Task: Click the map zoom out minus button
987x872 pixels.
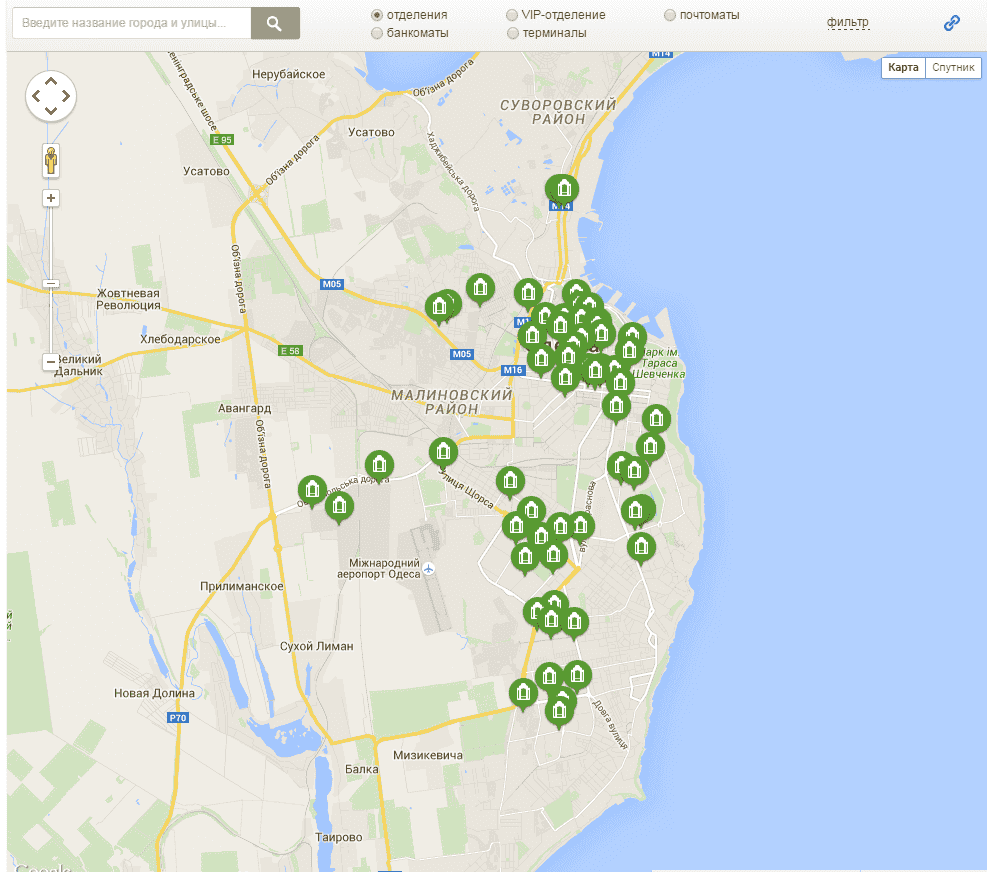Action: 51,361
